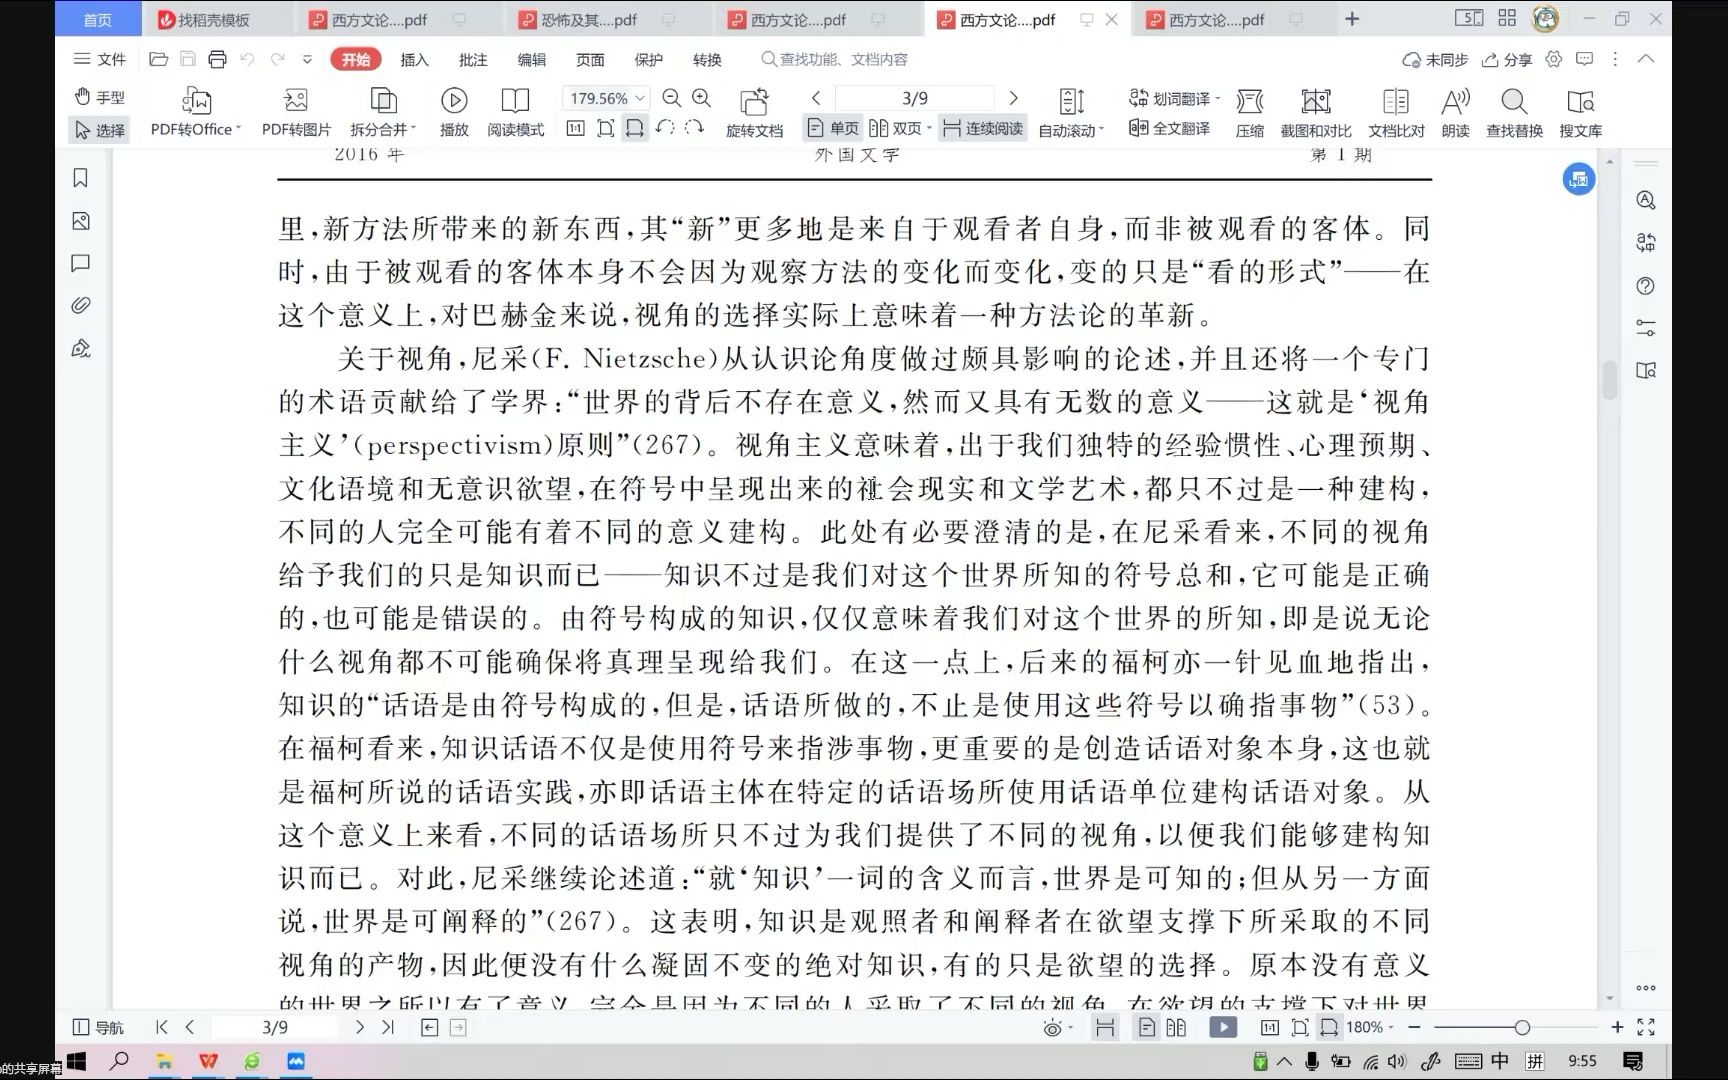The image size is (1728, 1080).
Task: Collapse the ribbon with chevron
Action: (1645, 59)
